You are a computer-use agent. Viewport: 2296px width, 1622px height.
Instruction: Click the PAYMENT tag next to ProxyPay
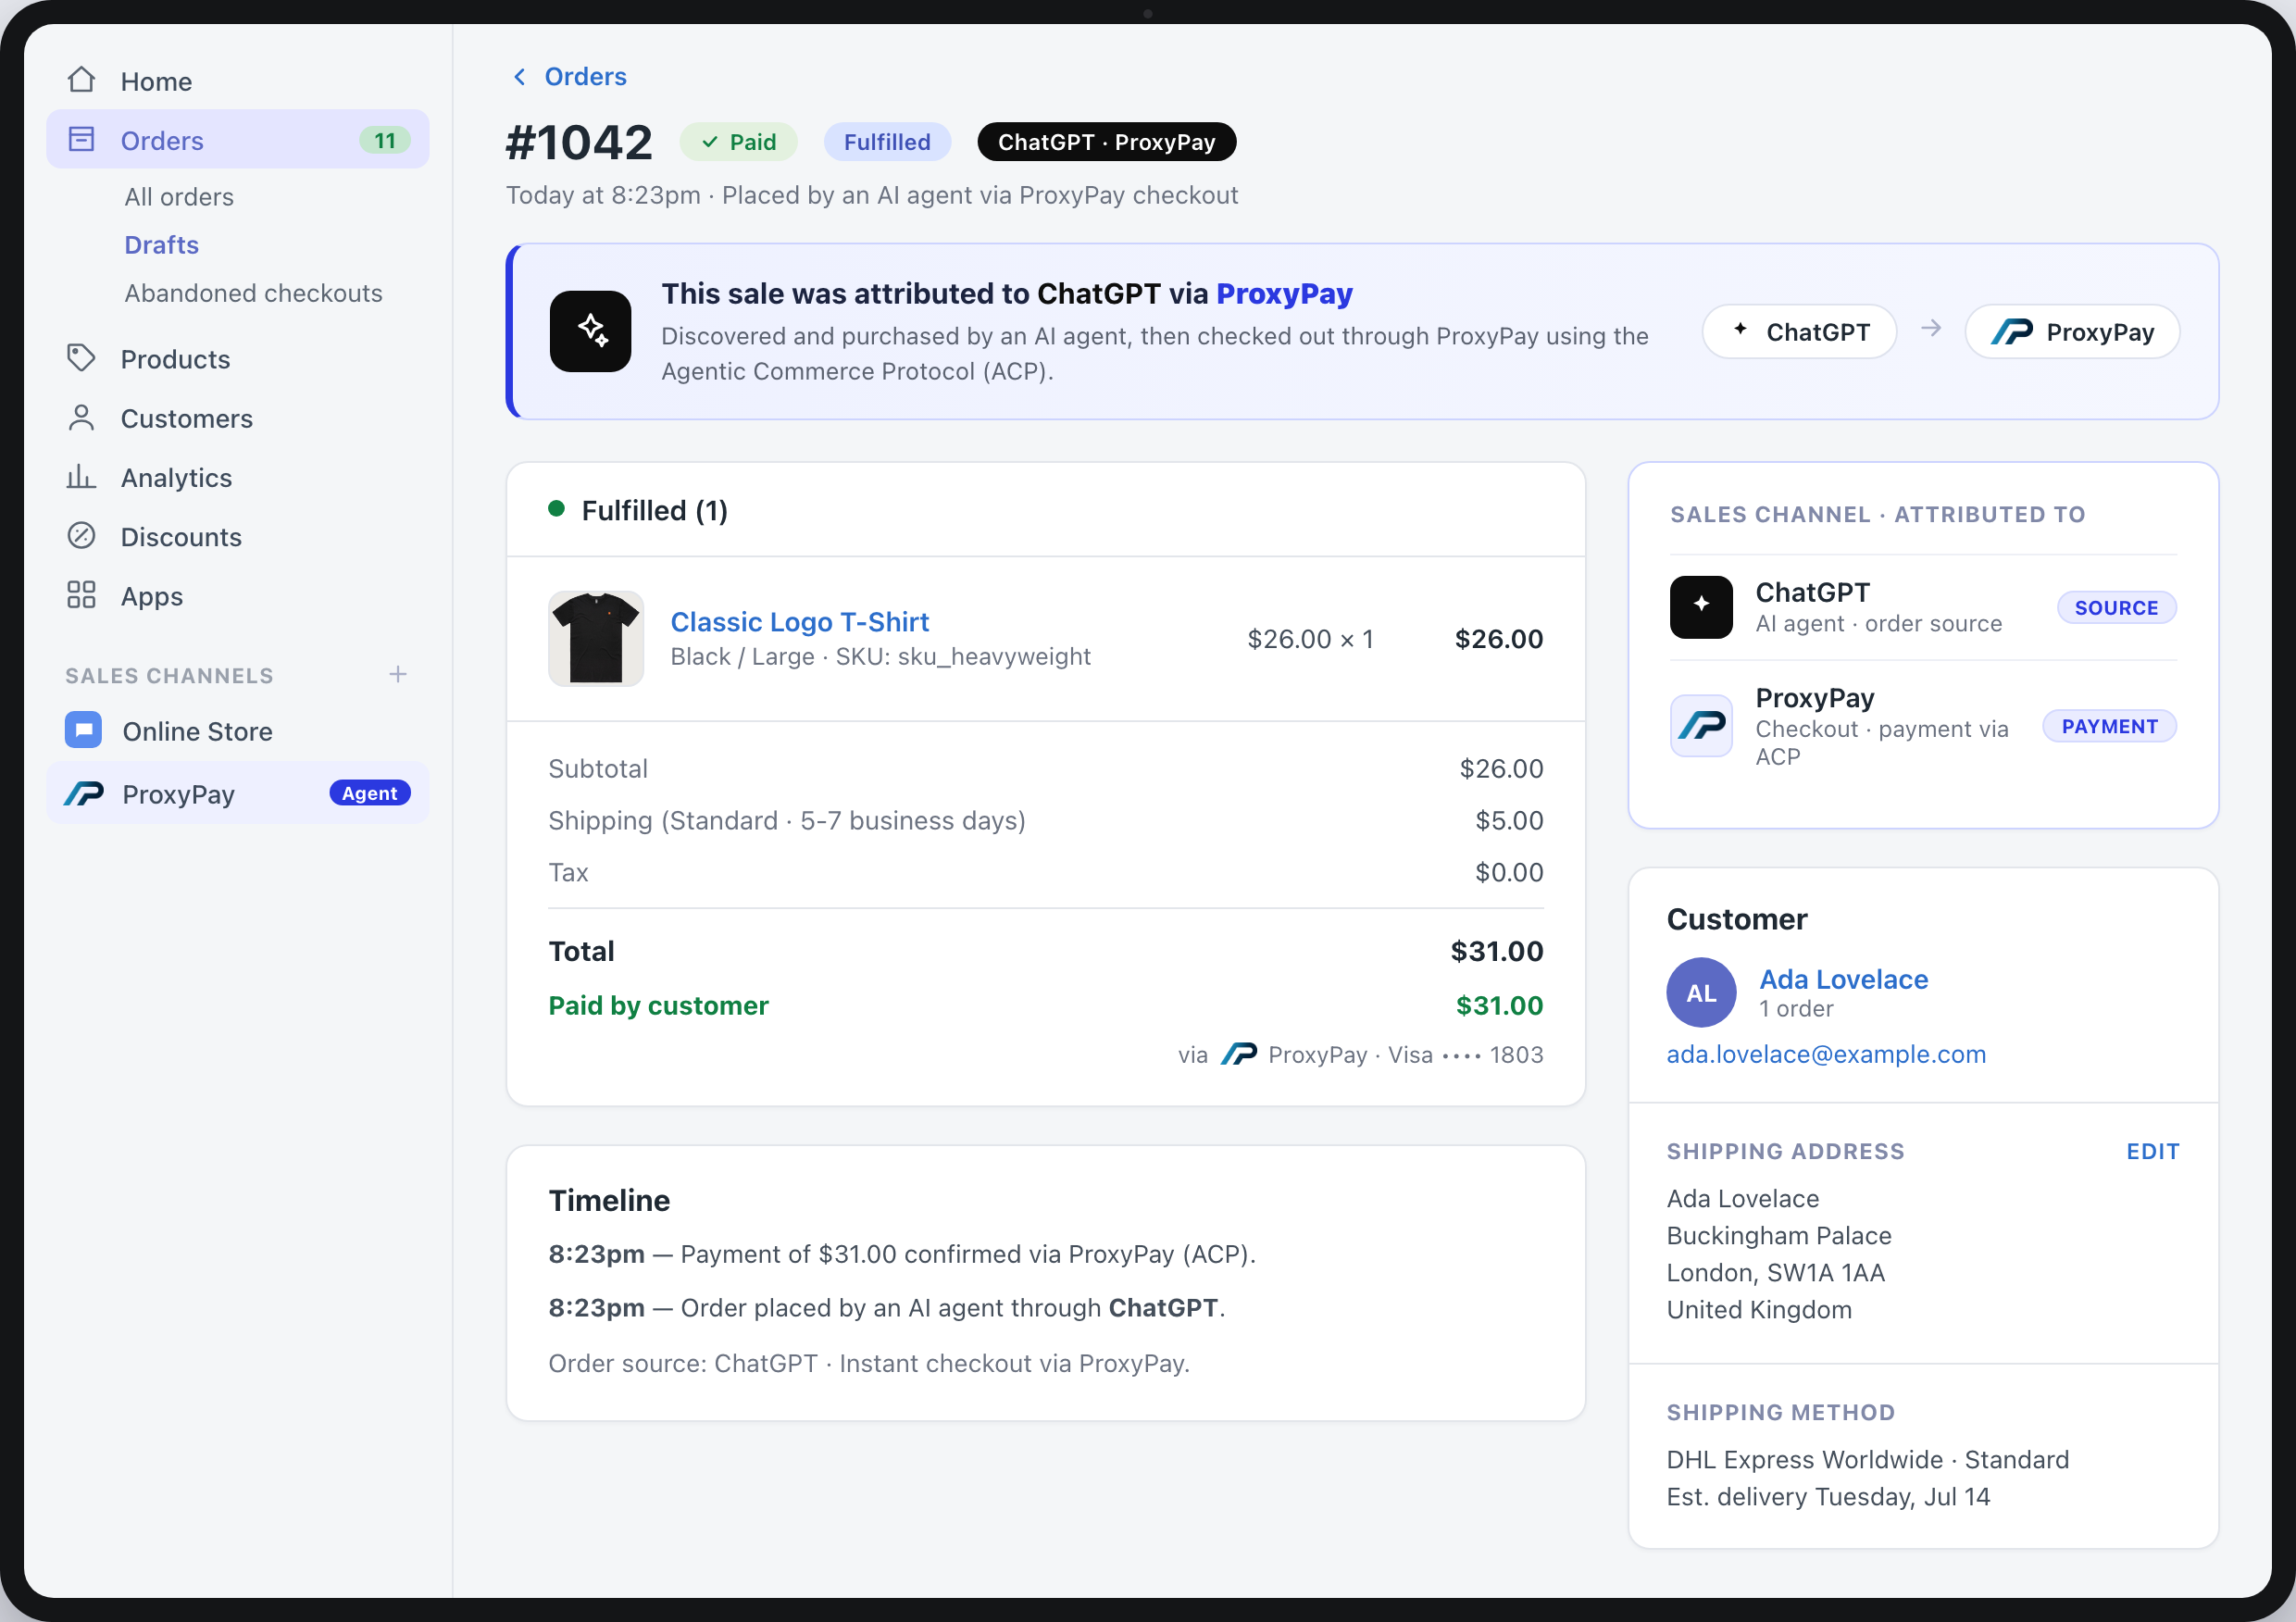[2110, 726]
